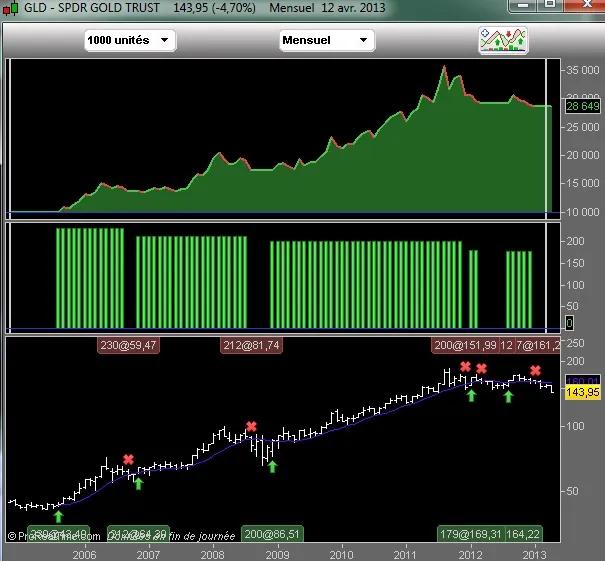This screenshot has width=605, height=561.
Task: Click the trading signals chart icon
Action: (503, 40)
